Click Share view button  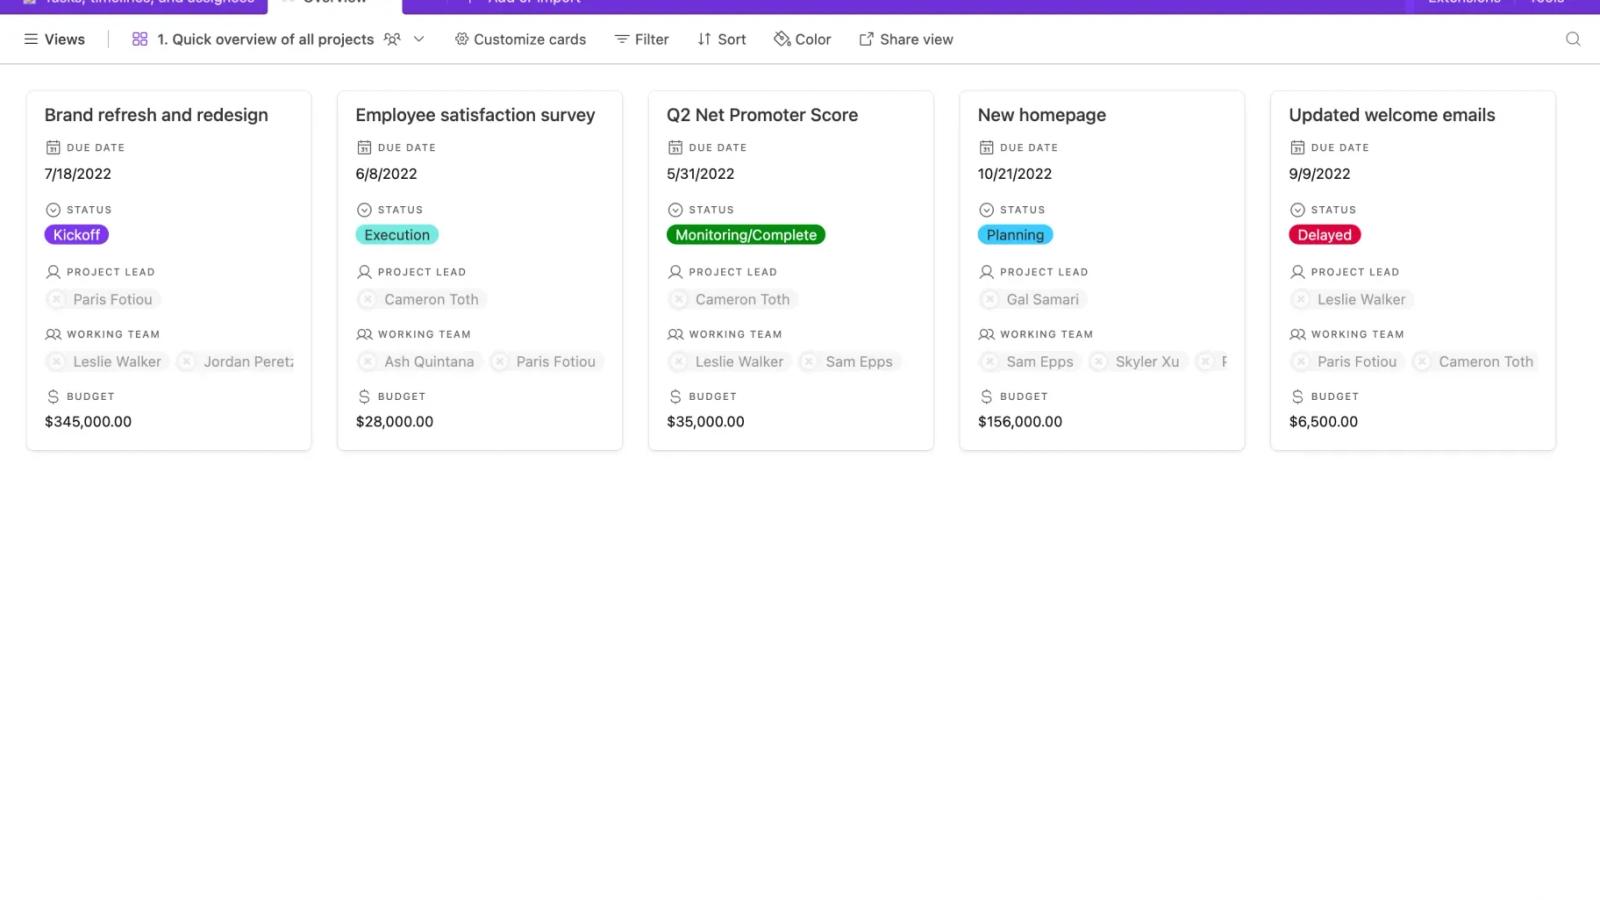pos(906,39)
